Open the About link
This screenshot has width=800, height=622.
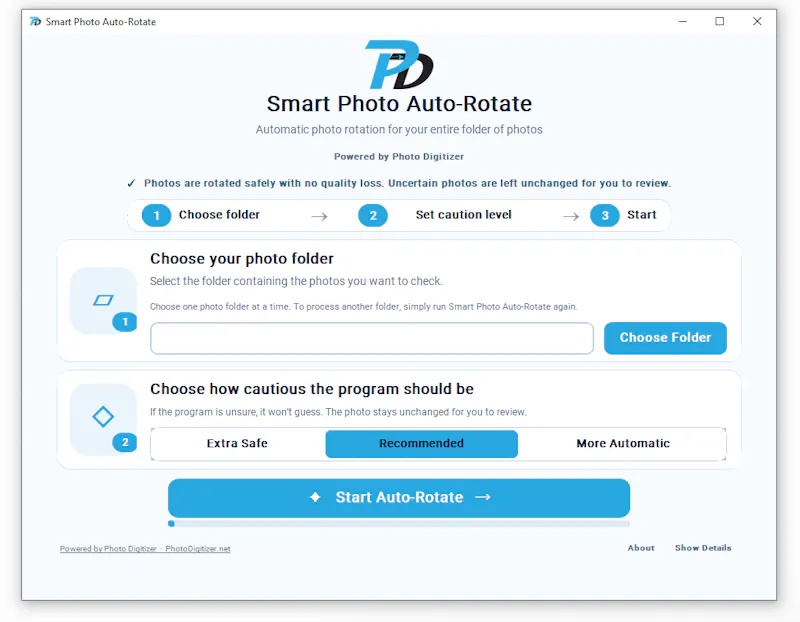641,548
